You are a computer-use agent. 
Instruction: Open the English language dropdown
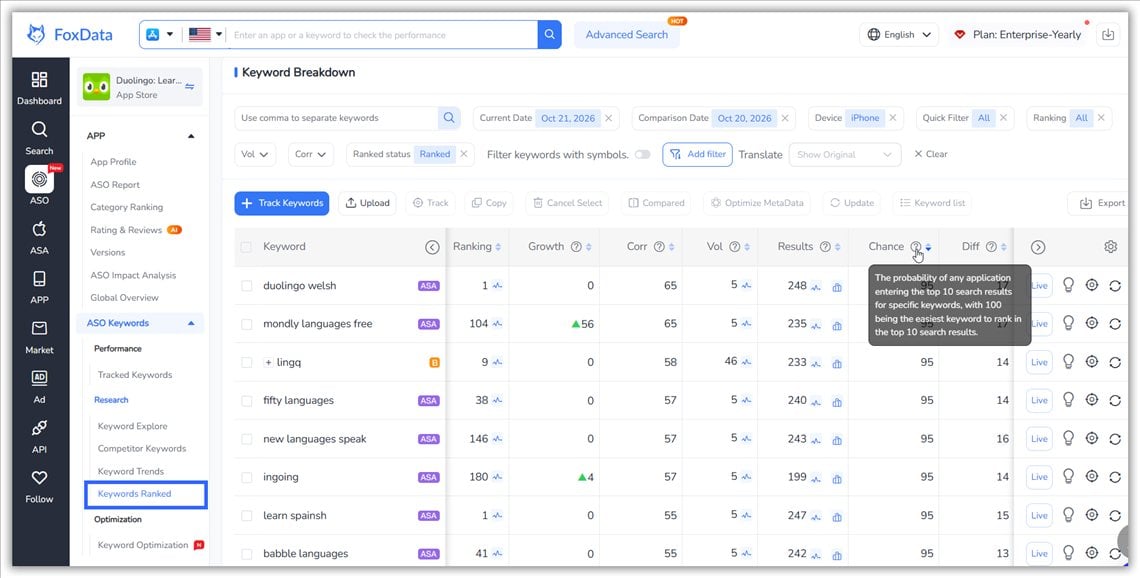[x=899, y=34]
